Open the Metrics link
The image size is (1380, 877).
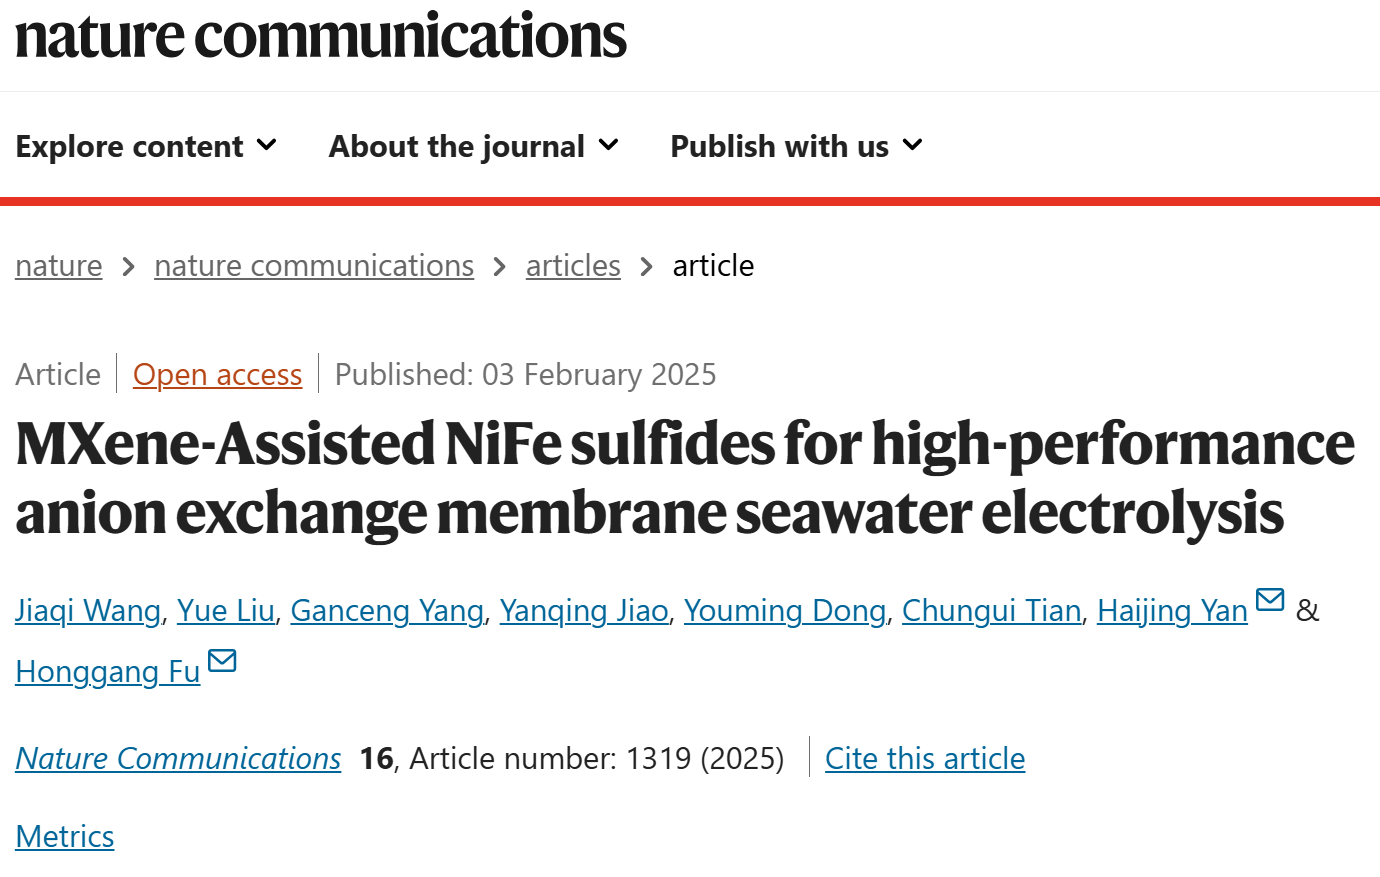coord(65,837)
